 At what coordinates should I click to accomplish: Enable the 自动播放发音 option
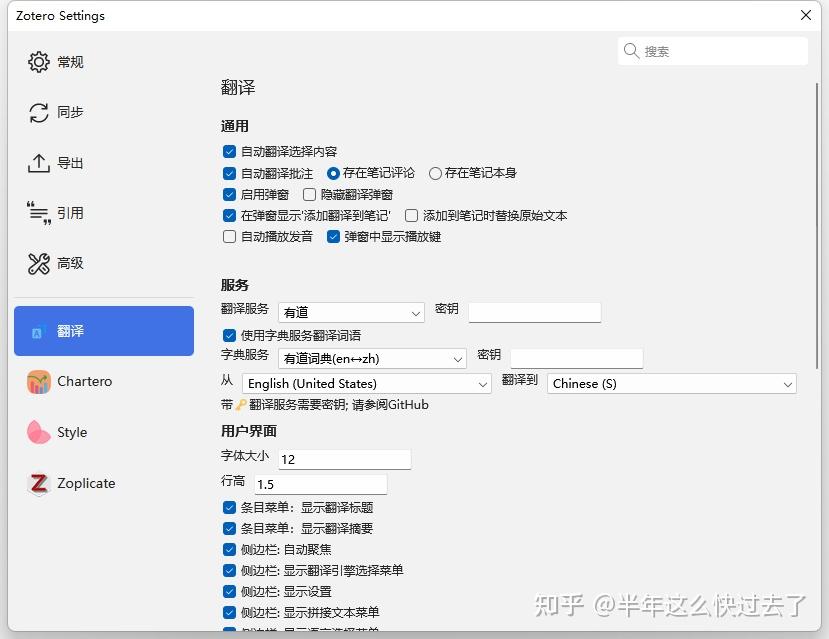point(229,237)
